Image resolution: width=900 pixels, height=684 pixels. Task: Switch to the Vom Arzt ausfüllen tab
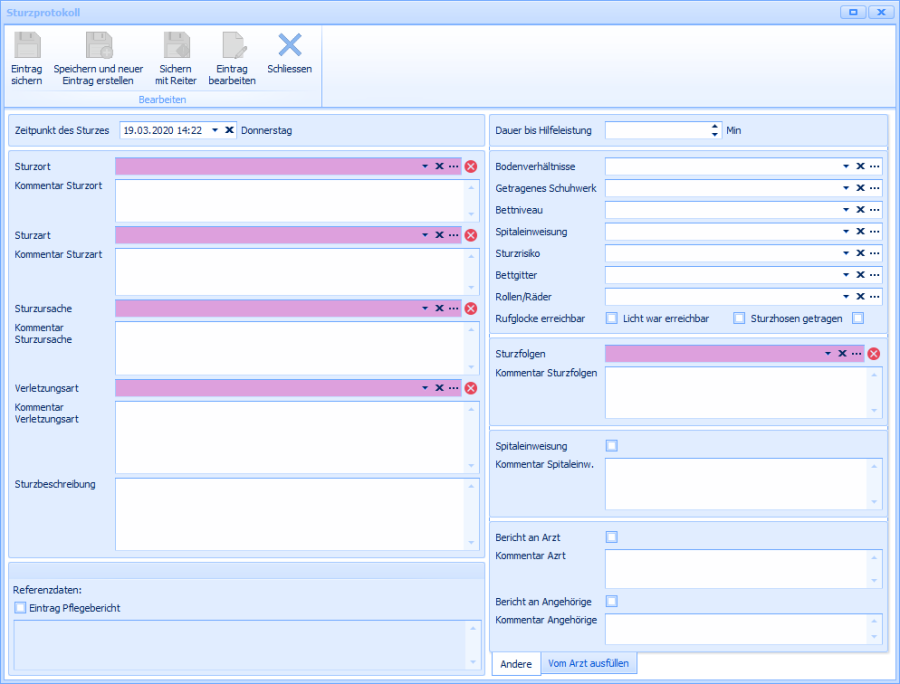588,663
